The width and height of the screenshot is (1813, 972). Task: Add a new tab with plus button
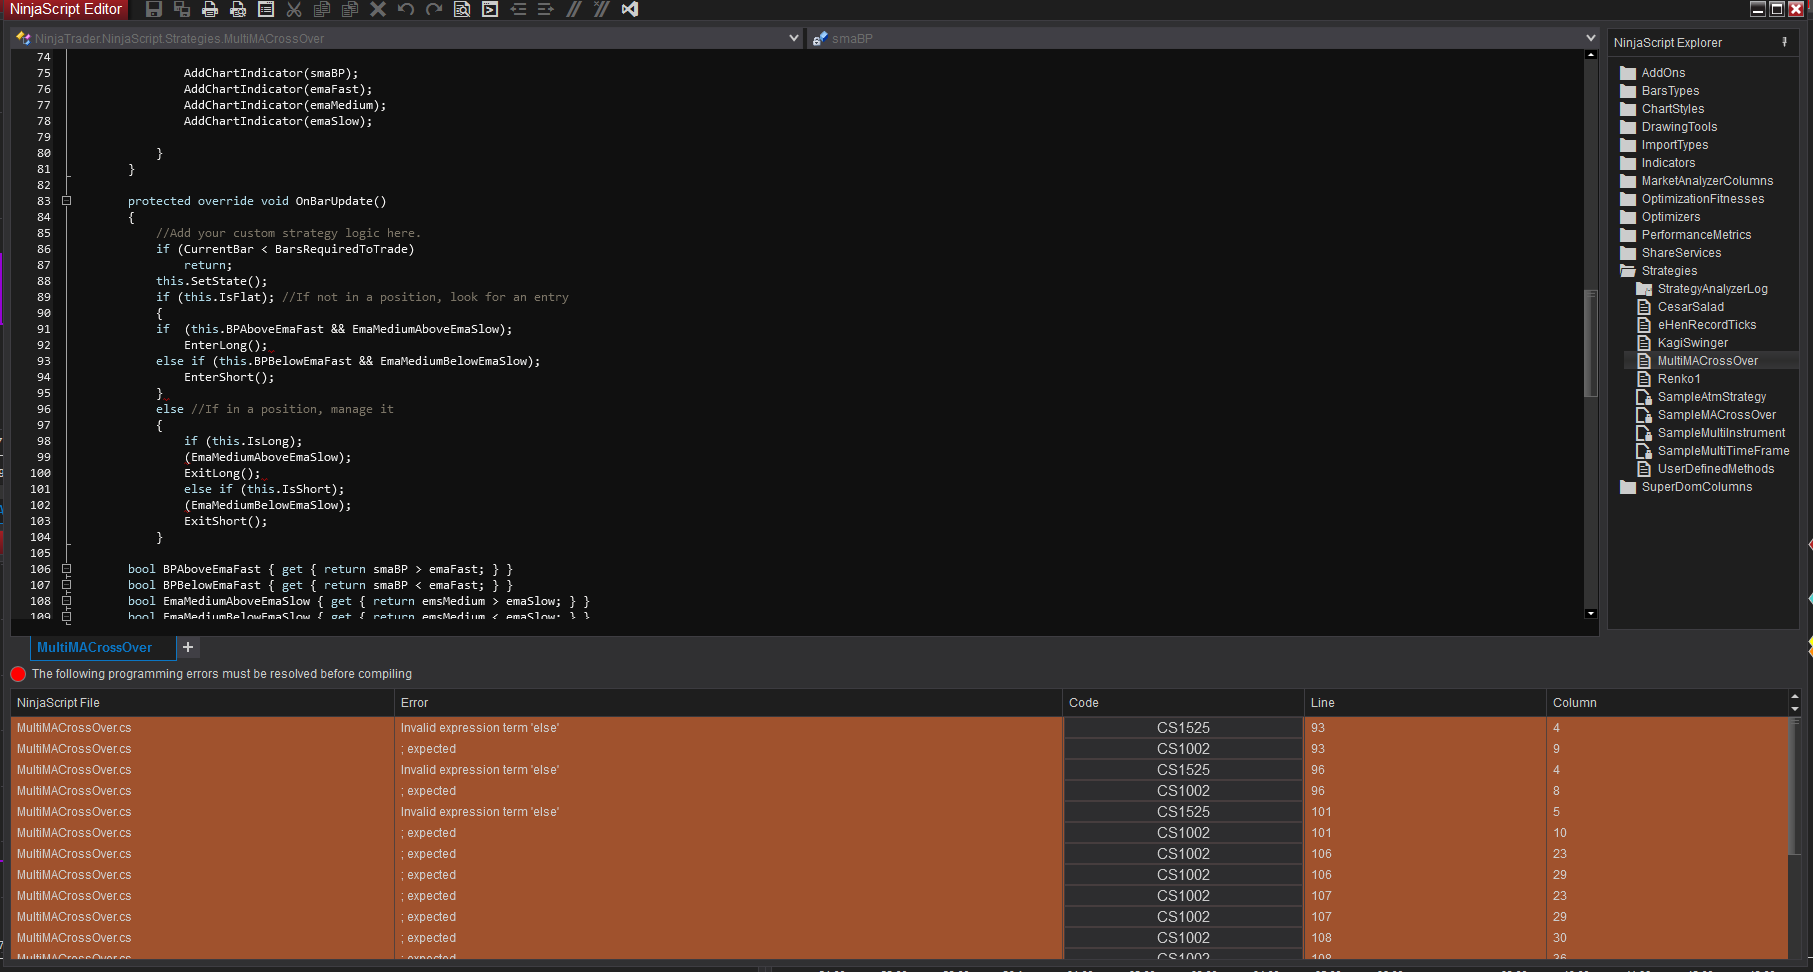tap(187, 648)
